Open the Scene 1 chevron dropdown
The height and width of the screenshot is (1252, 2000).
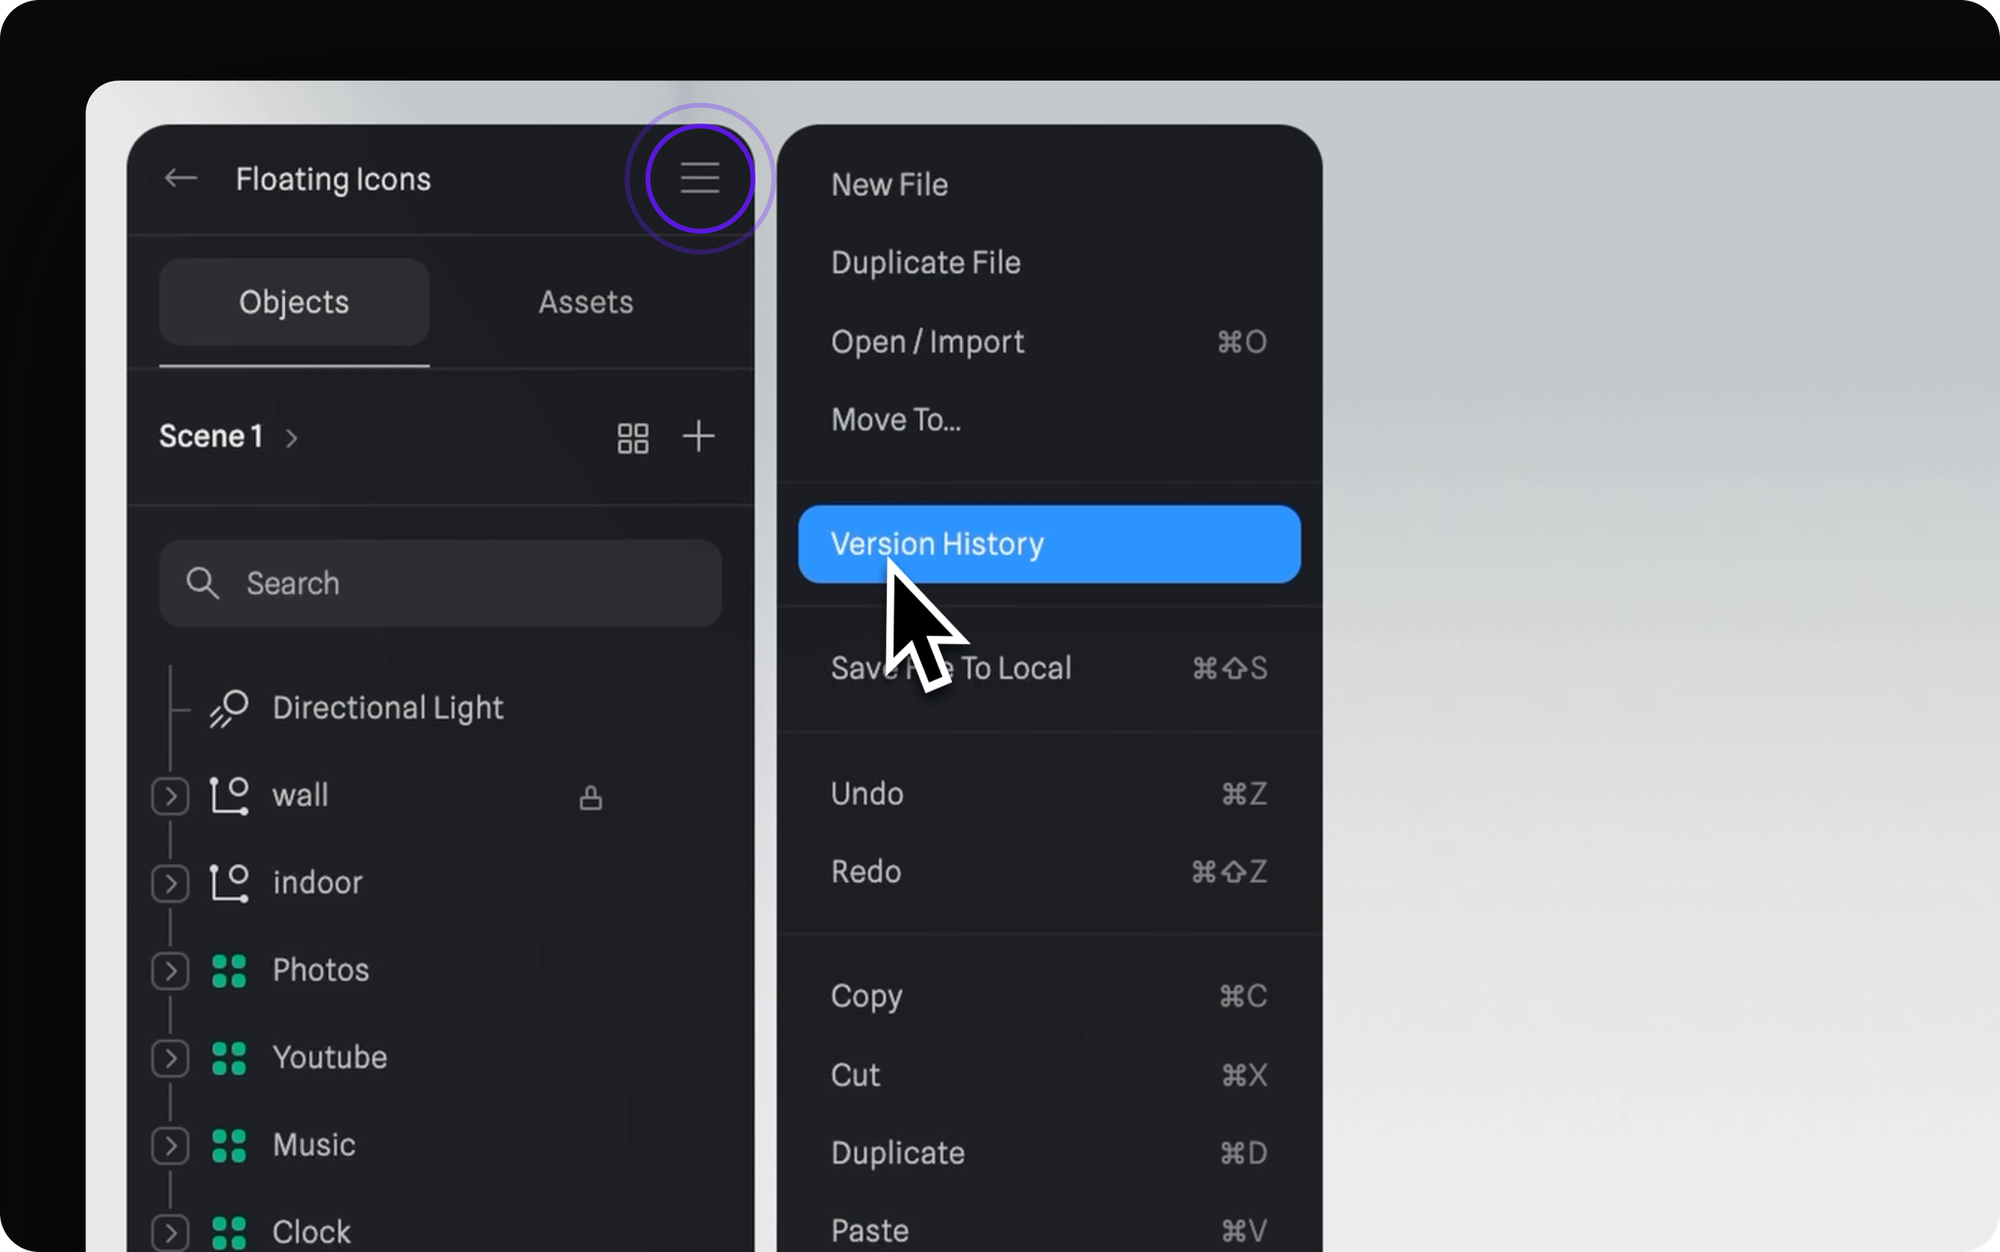[291, 438]
